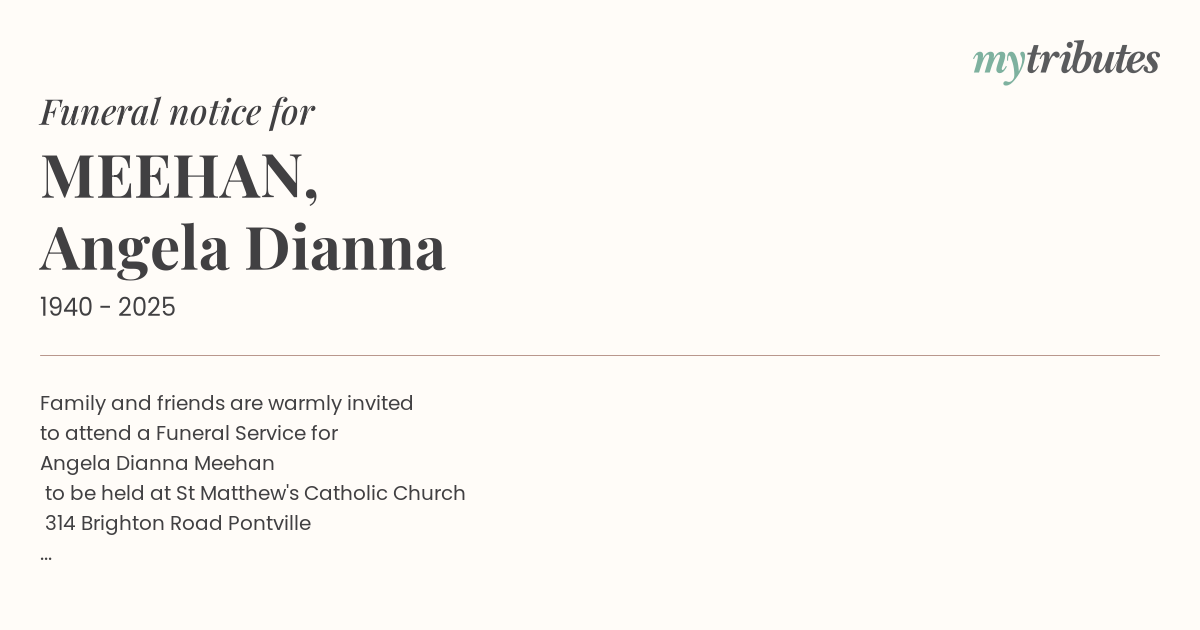Click "Angela Dianna Meehan" in the body text
The width and height of the screenshot is (1200, 630).
click(157, 463)
